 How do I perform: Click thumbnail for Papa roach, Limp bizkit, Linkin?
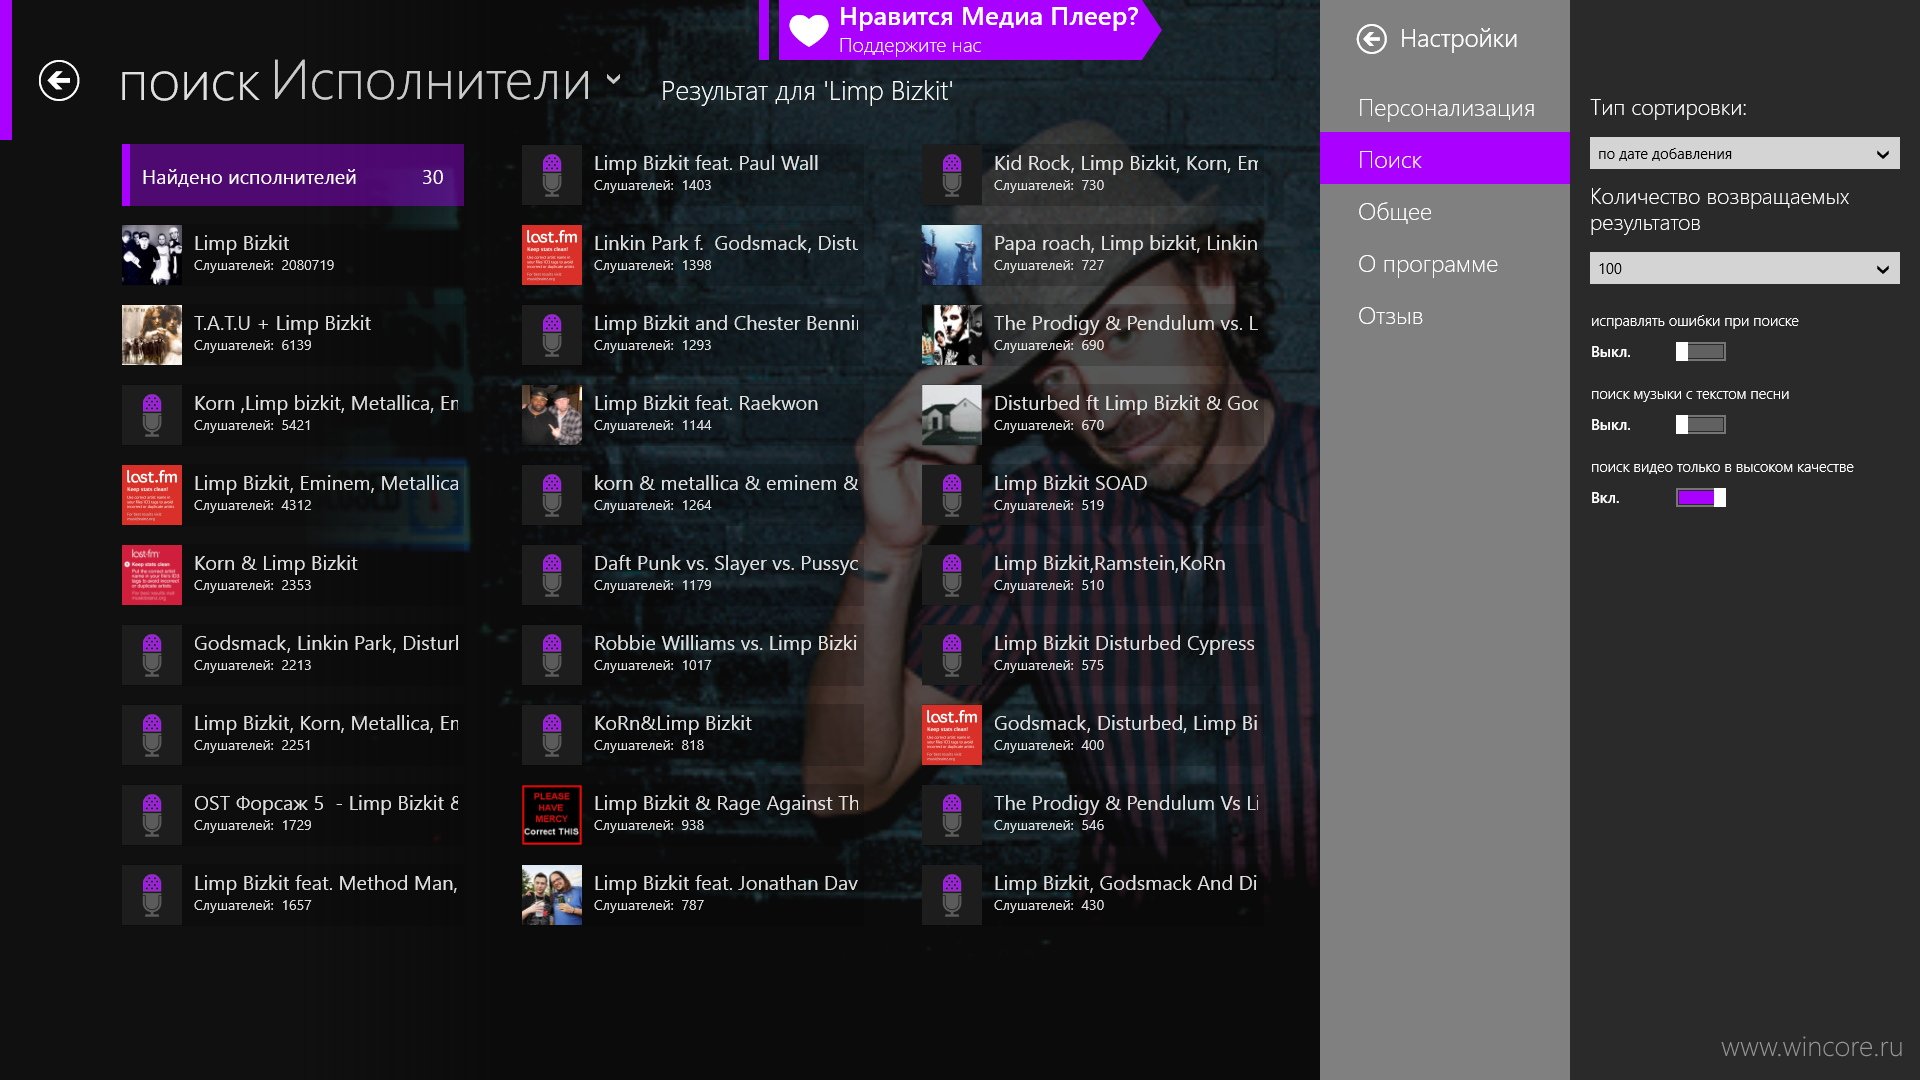[x=952, y=255]
